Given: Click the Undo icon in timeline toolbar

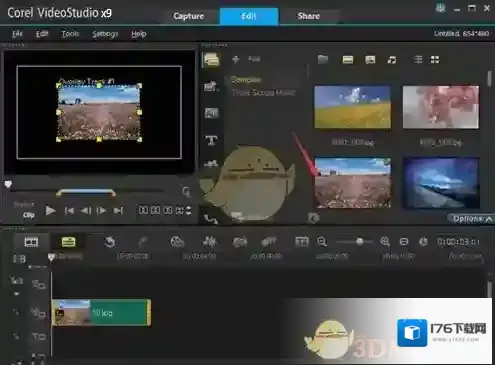Looking at the screenshot, I should coord(110,242).
